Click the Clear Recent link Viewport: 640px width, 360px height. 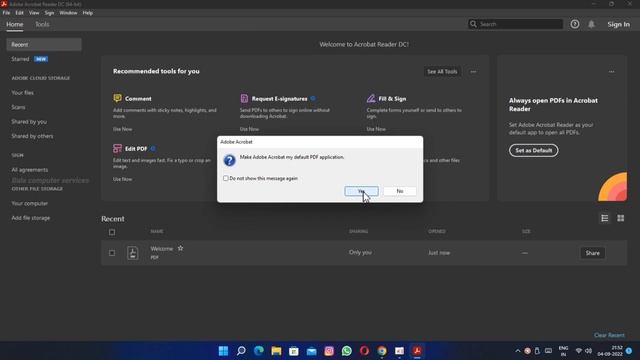pos(609,335)
